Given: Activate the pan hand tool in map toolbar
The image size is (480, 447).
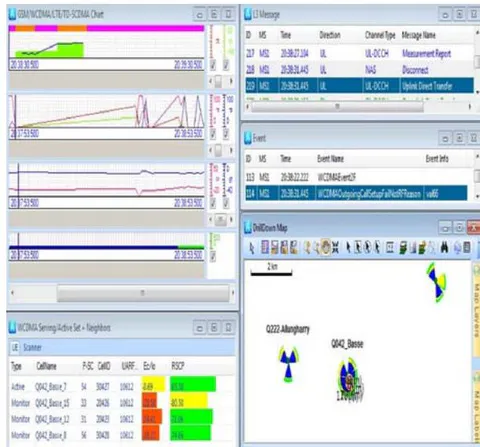Looking at the screenshot, I should [x=326, y=247].
